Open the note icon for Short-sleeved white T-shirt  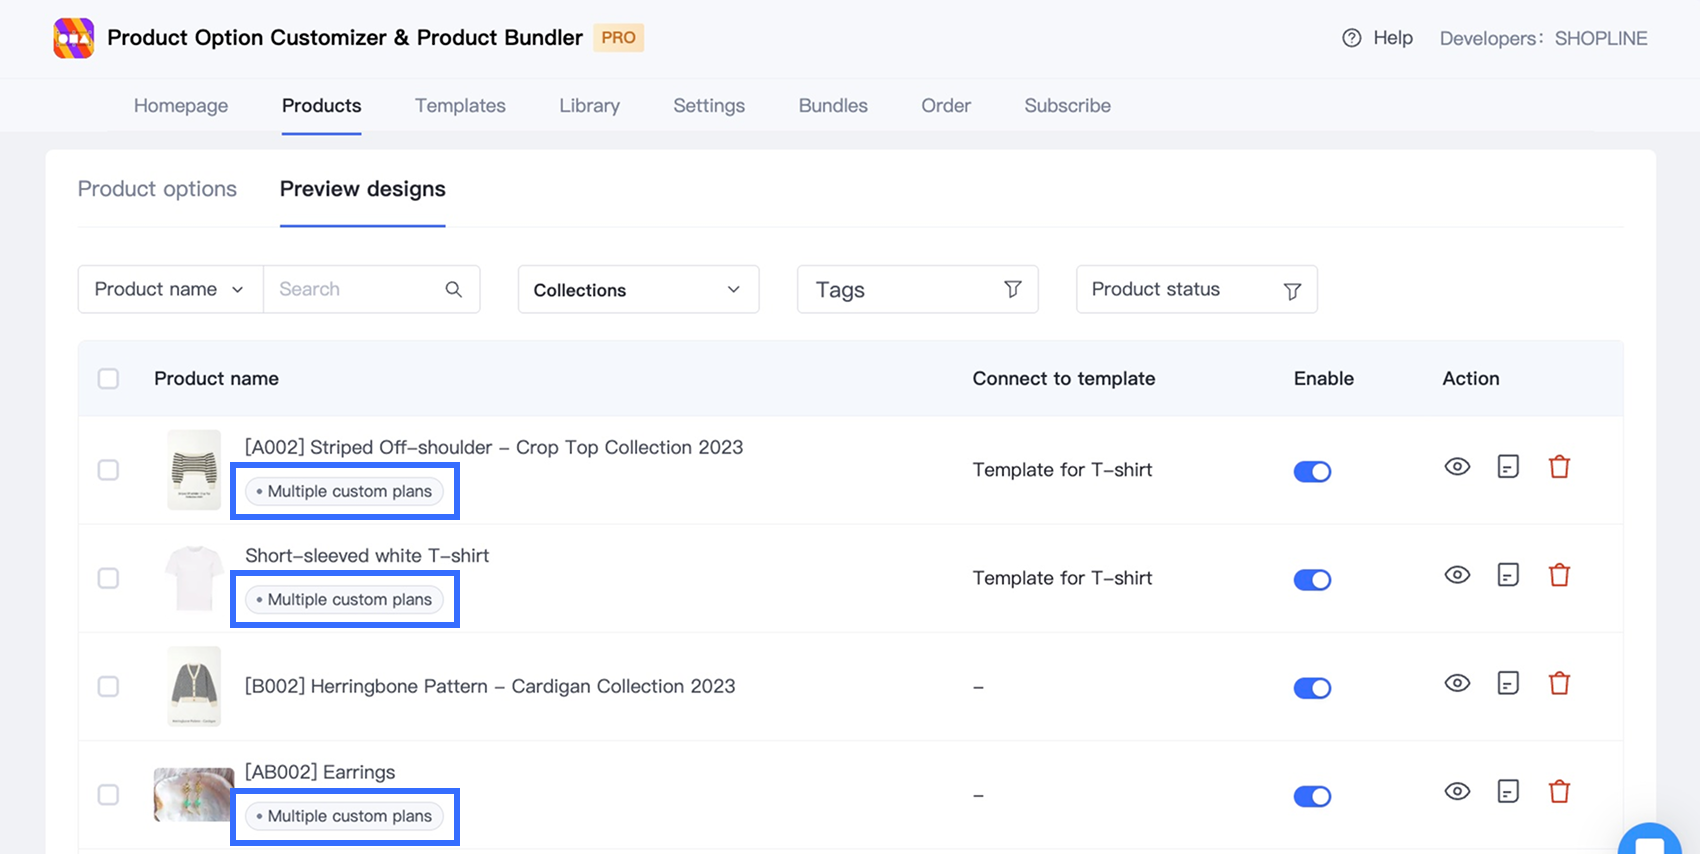click(1508, 575)
